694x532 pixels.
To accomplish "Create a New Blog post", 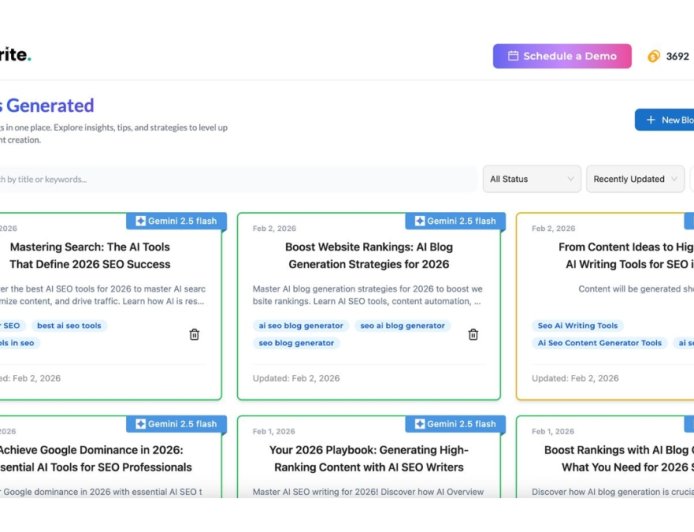I will [664, 120].
